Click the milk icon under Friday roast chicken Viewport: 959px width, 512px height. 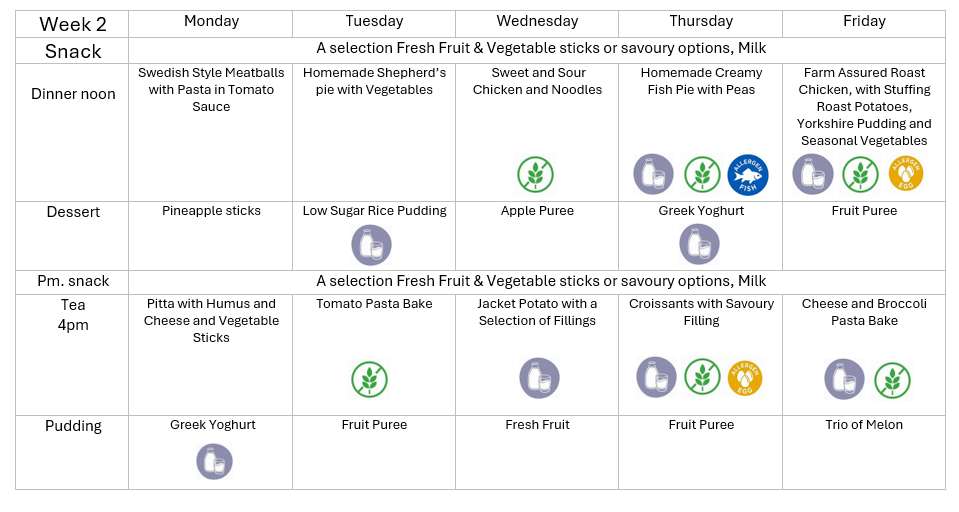[x=813, y=174]
